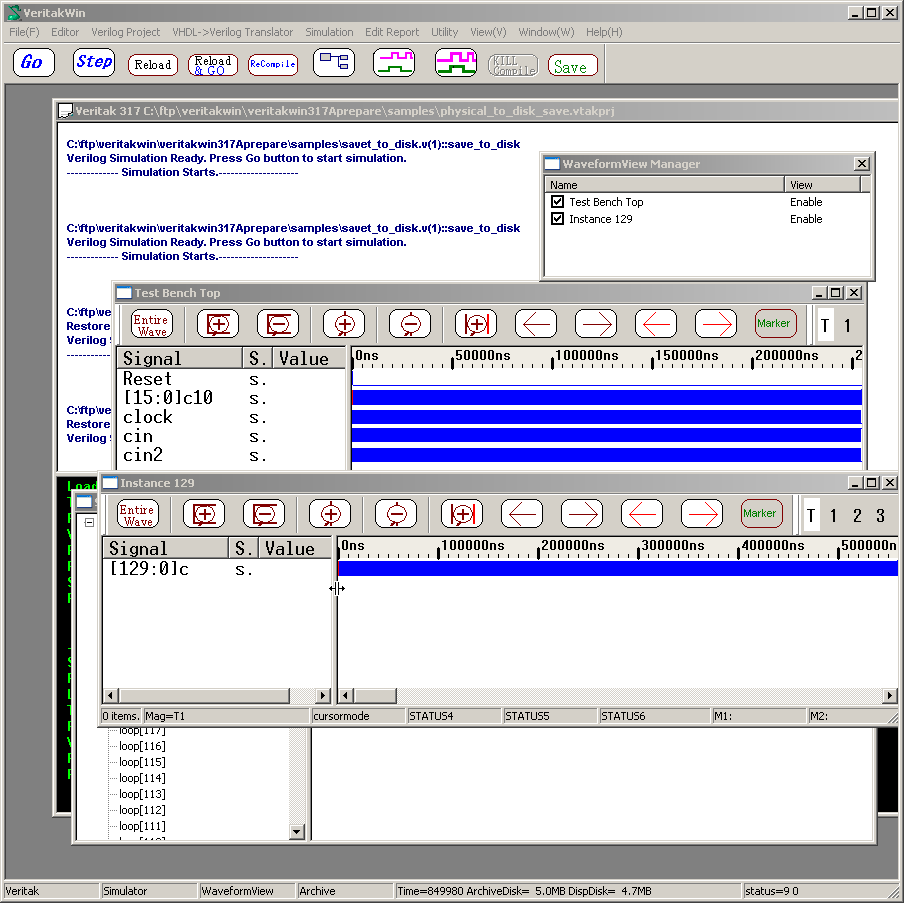The height and width of the screenshot is (903, 904).
Task: Select tab 3 in Instance 129 window
Action: pyautogui.click(x=880, y=516)
